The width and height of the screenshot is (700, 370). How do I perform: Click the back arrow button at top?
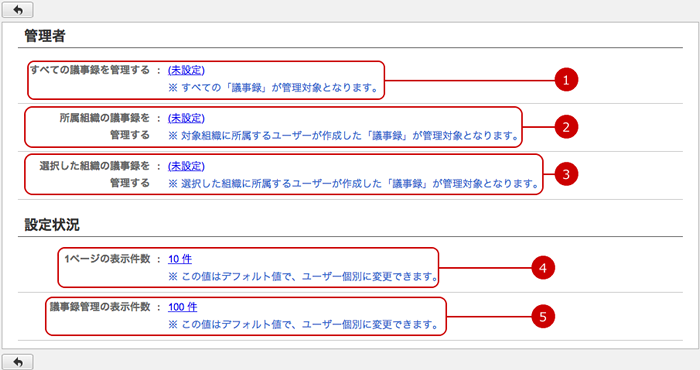click(17, 9)
